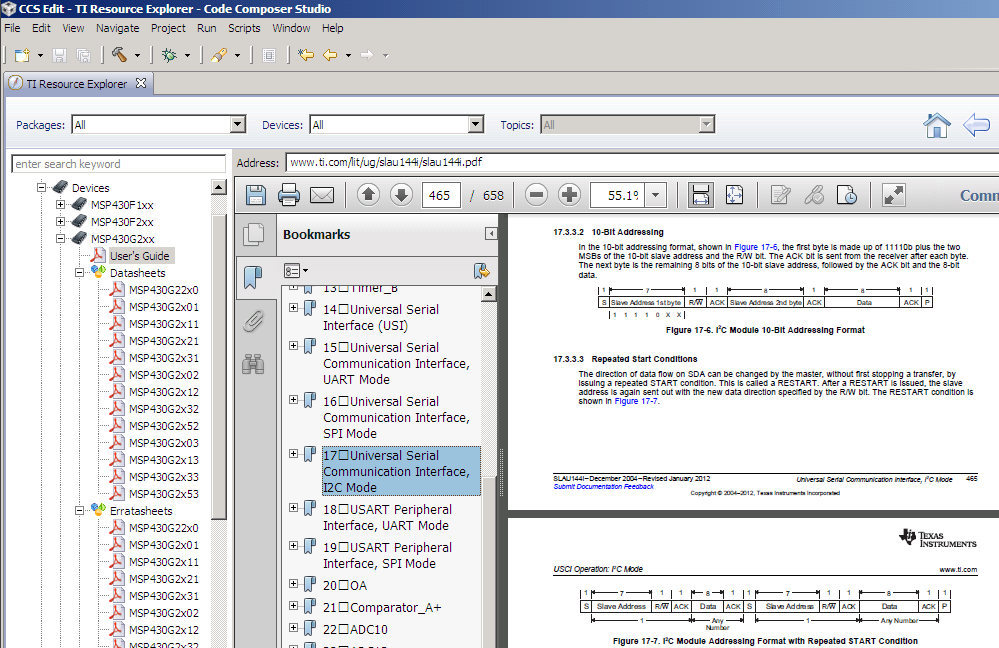Click the Debug bug icon
Image resolution: width=999 pixels, height=648 pixels.
(x=169, y=55)
